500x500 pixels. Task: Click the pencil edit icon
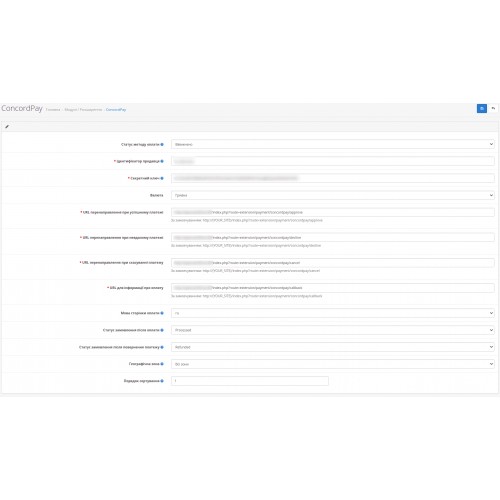7,127
